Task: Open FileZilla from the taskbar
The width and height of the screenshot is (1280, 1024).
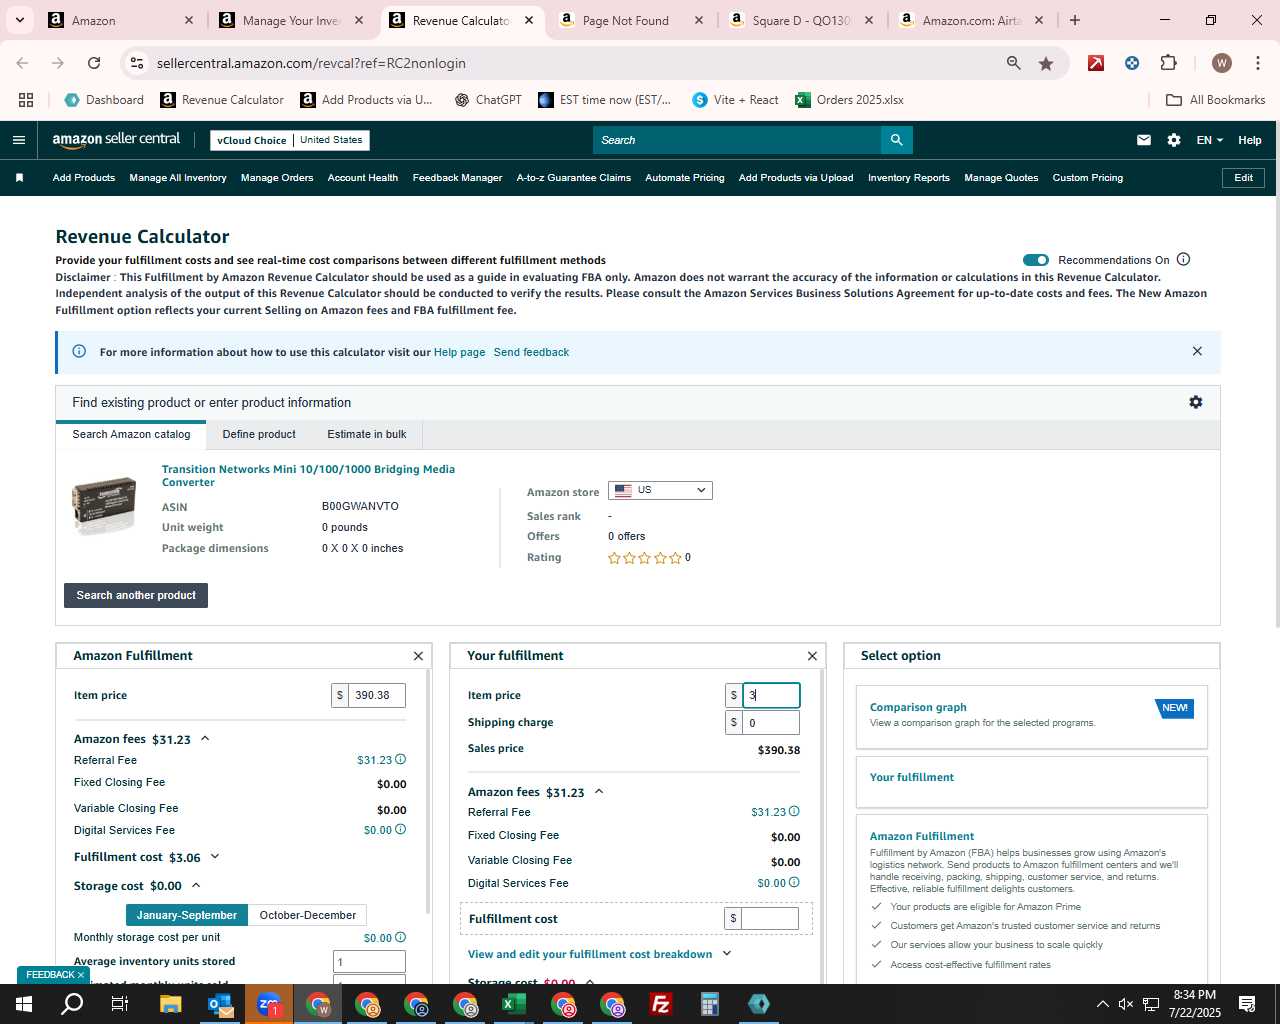Action: pos(661,1004)
